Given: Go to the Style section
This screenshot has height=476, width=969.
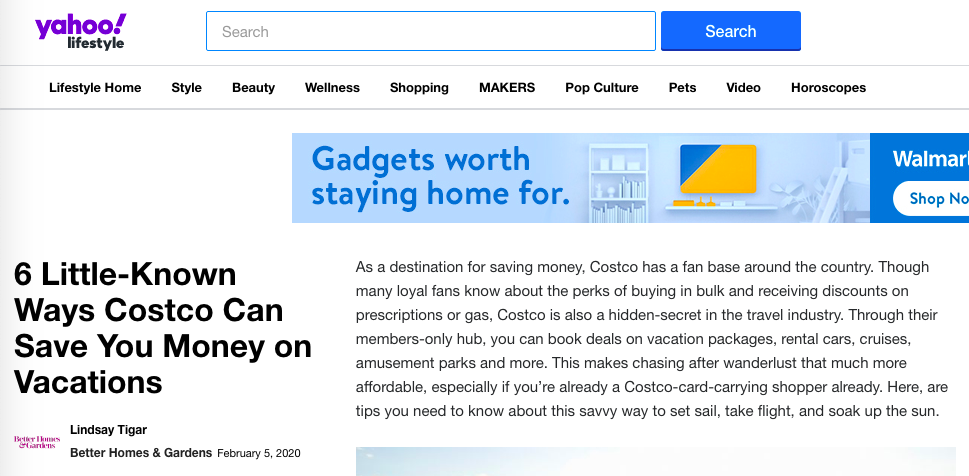Looking at the screenshot, I should [186, 88].
